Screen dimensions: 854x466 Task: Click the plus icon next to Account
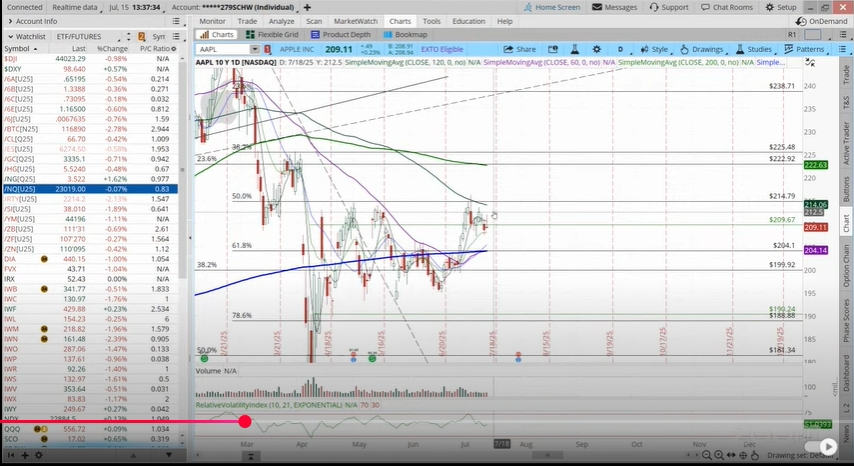pyautogui.click(x=307, y=7)
